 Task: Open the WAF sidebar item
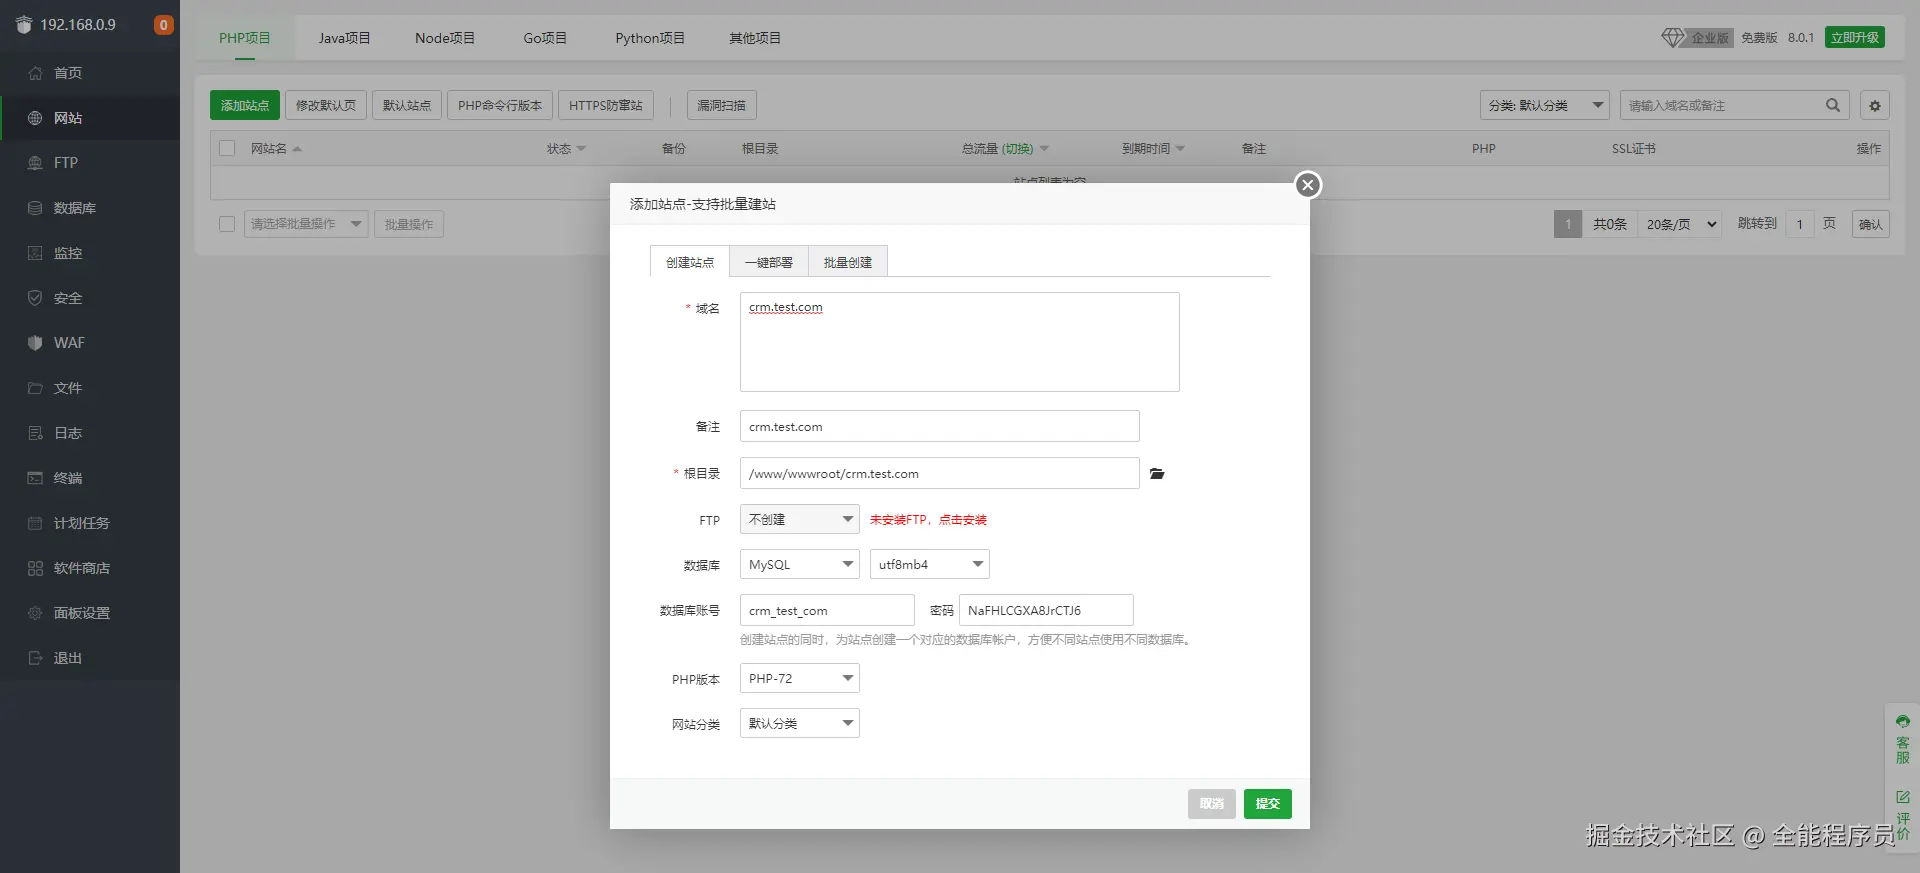click(x=90, y=343)
